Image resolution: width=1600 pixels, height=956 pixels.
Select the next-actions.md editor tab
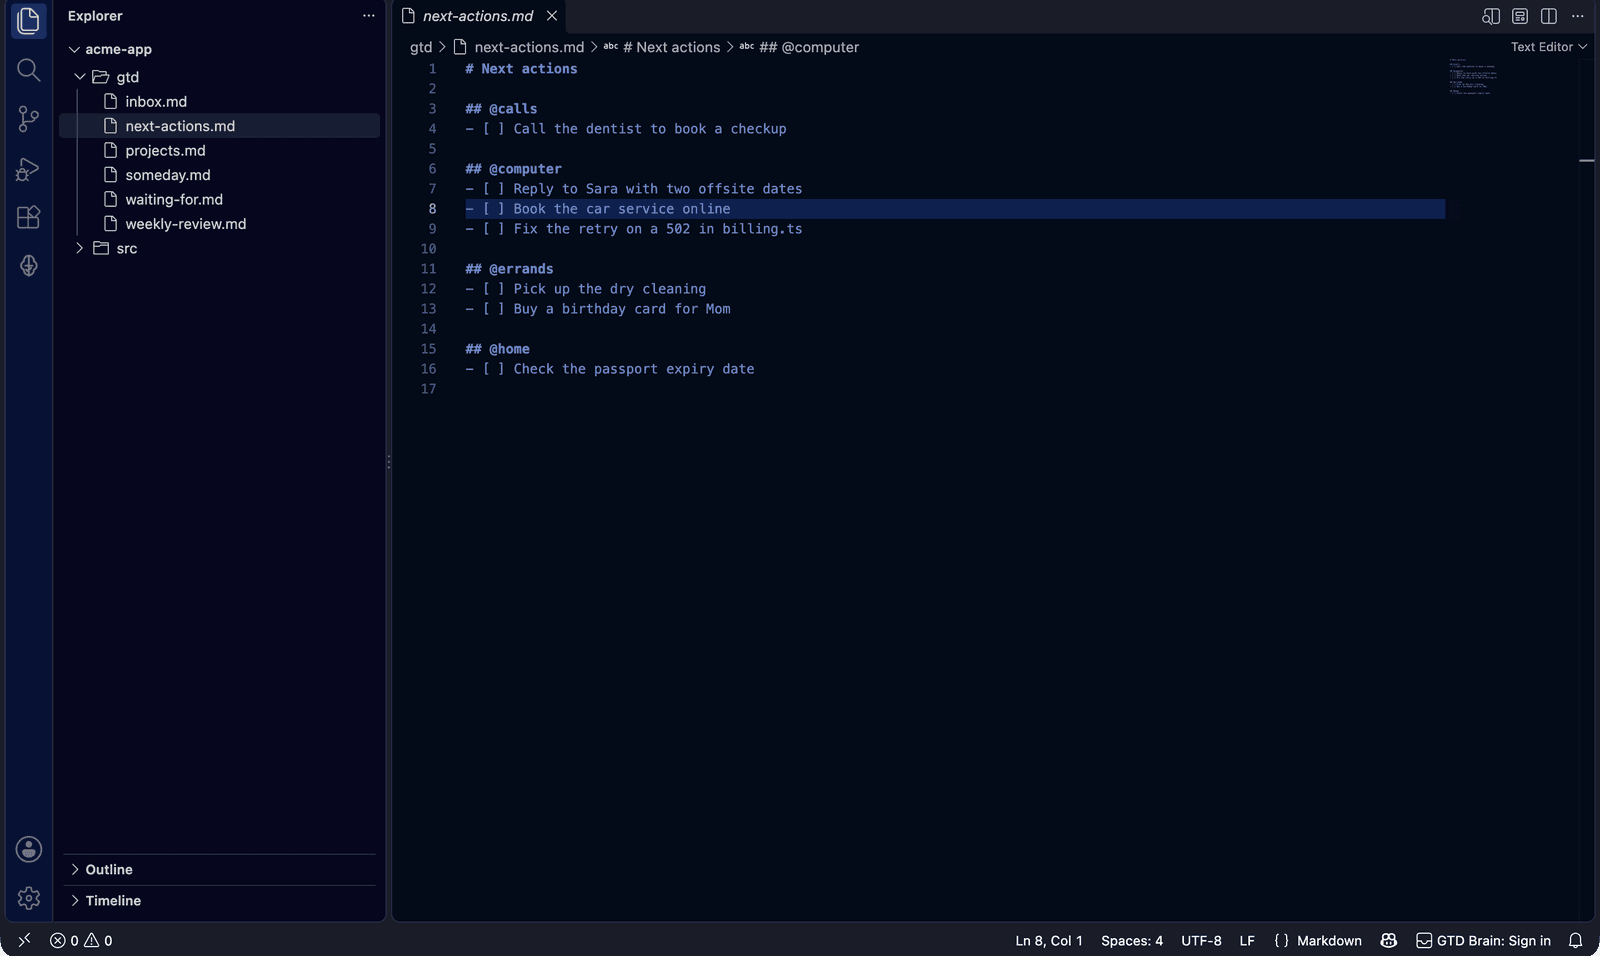pyautogui.click(x=478, y=16)
